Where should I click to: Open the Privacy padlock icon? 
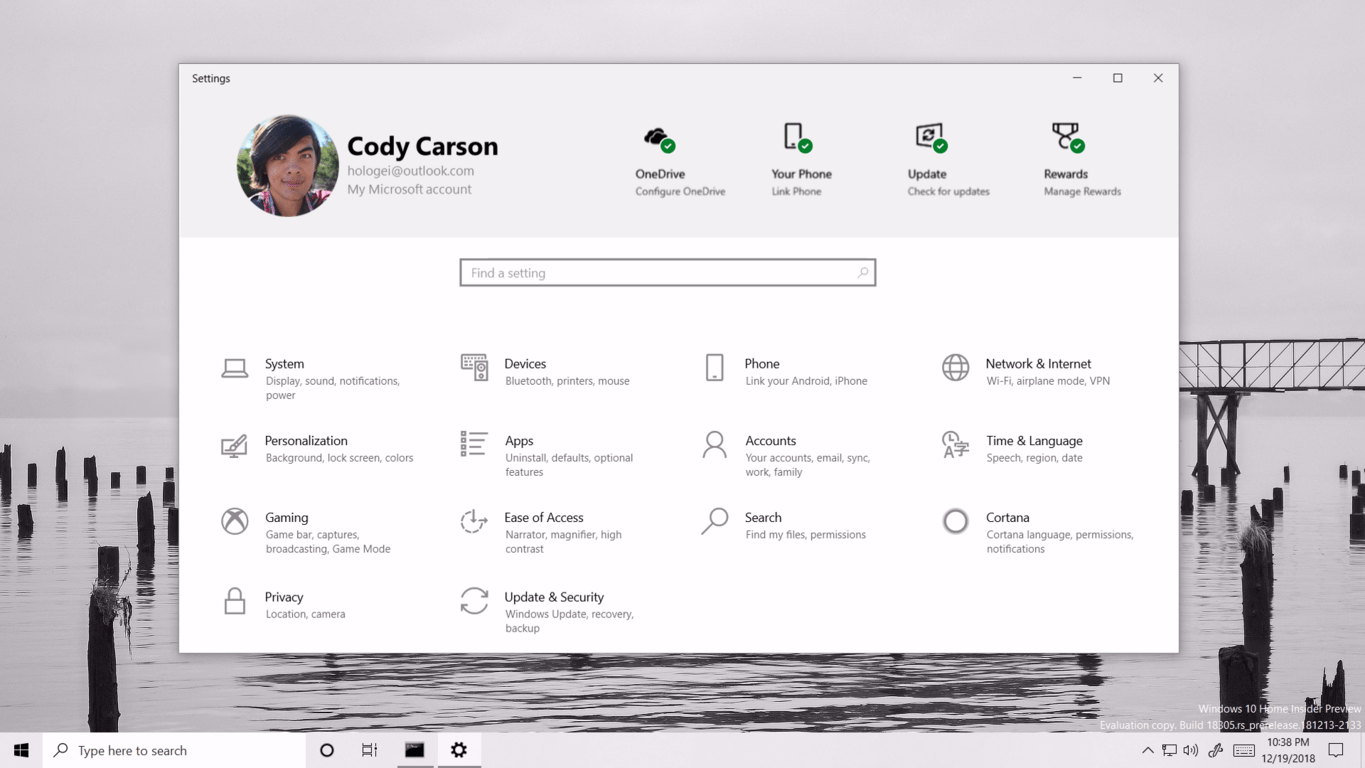tap(234, 601)
